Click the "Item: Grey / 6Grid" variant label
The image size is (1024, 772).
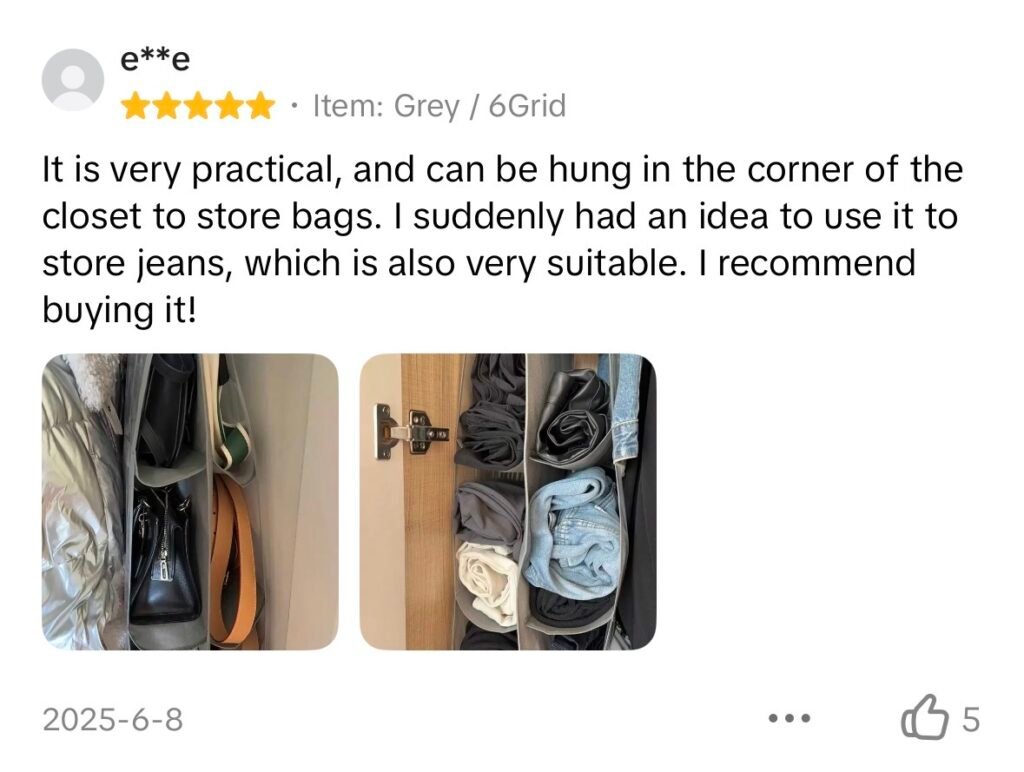point(439,105)
